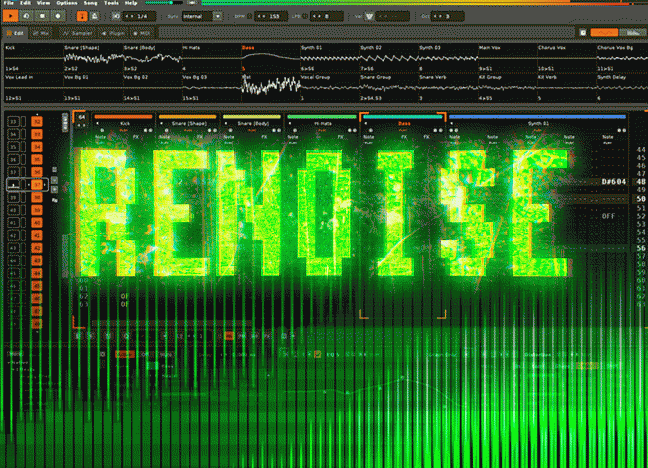Click the orange button at right of tab bar

[604, 33]
